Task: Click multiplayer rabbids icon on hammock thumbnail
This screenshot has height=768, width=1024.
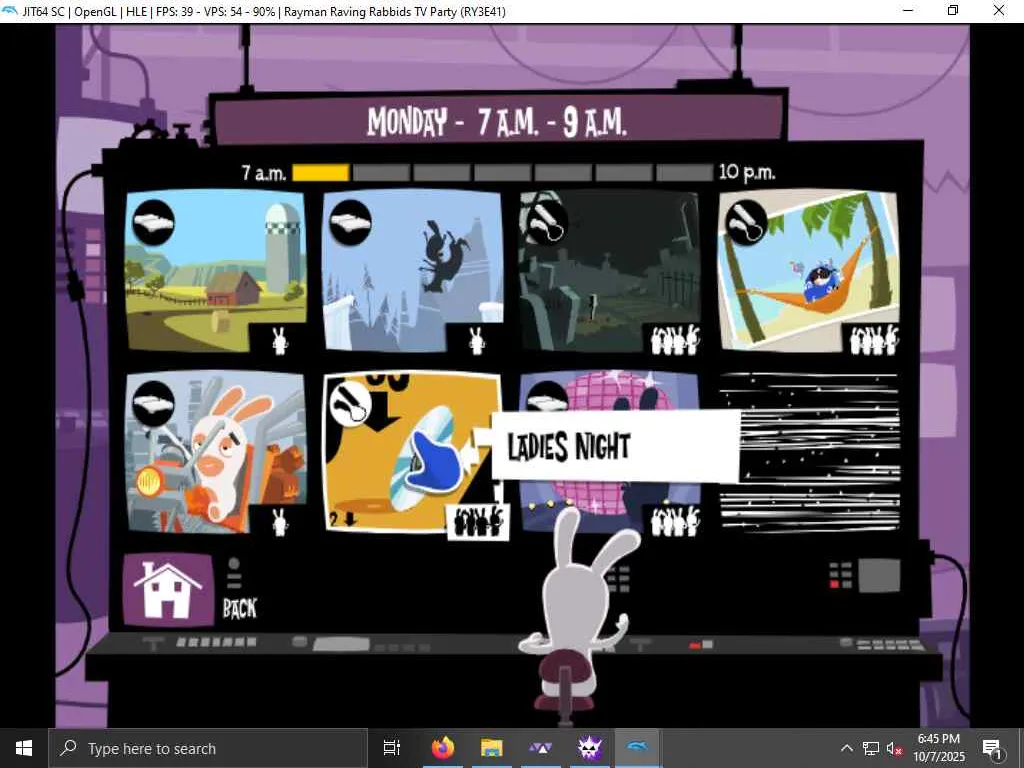Action: 874,340
